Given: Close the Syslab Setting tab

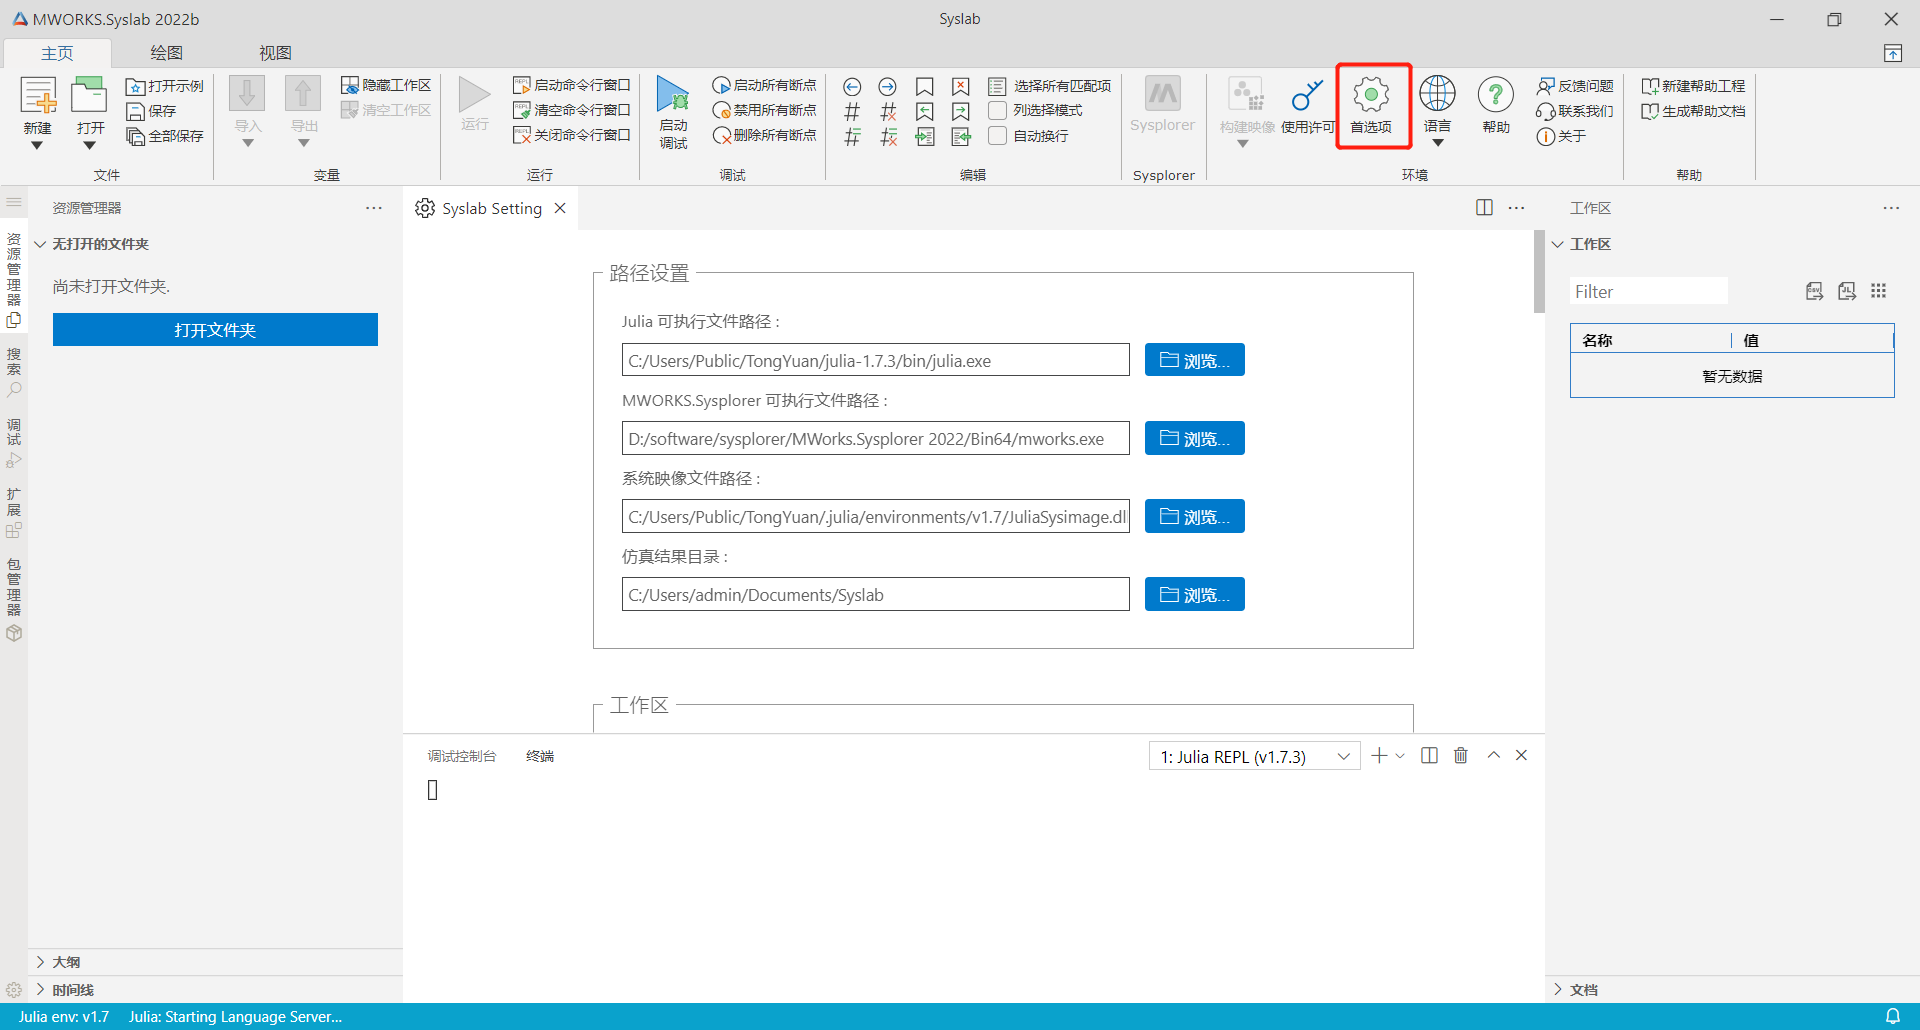Looking at the screenshot, I should (x=560, y=208).
